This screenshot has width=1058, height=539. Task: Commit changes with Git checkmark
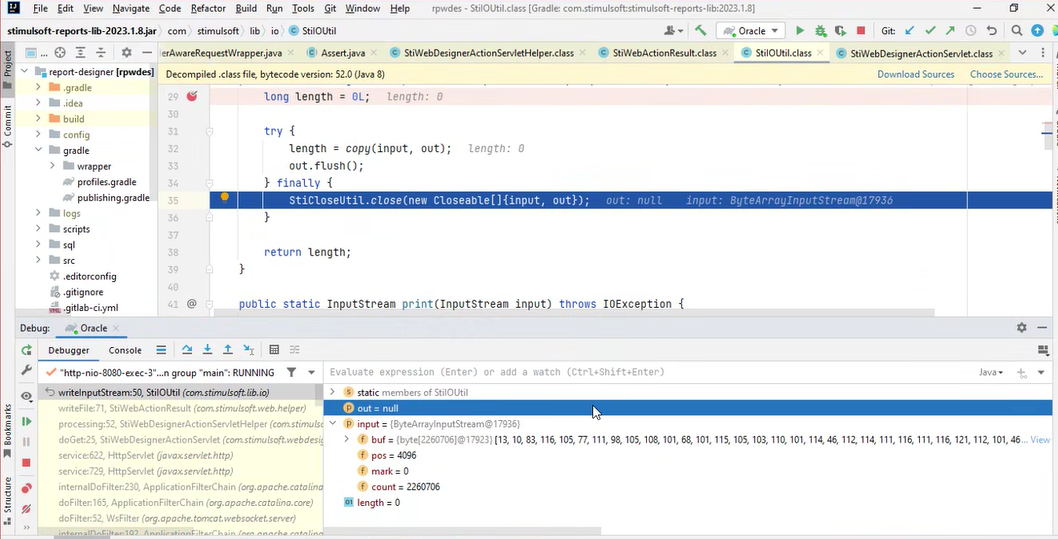(x=930, y=30)
